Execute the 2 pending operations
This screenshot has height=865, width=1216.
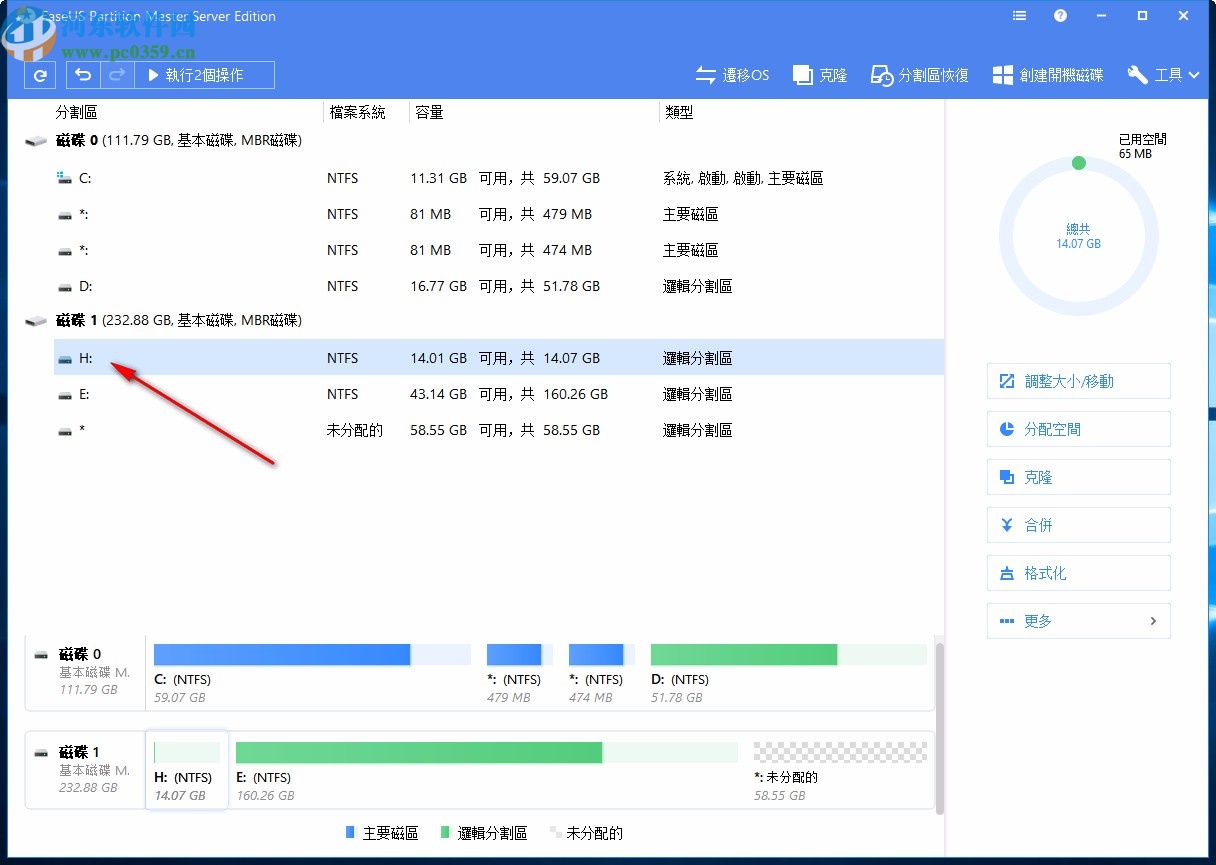coord(204,74)
